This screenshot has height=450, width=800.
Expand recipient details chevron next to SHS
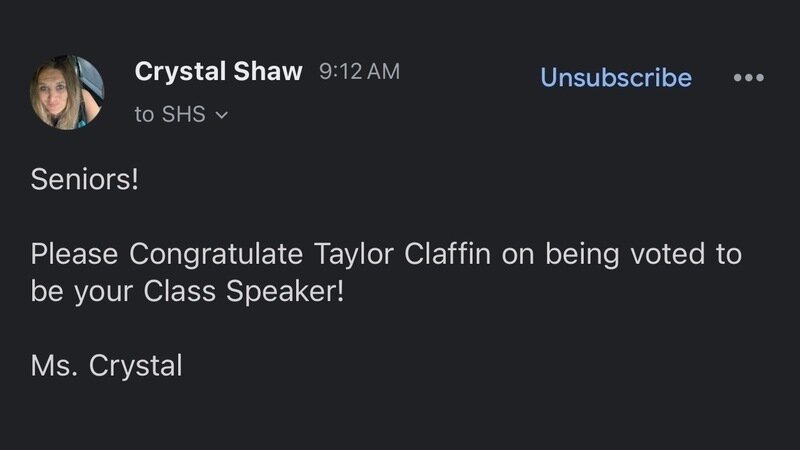[222, 115]
